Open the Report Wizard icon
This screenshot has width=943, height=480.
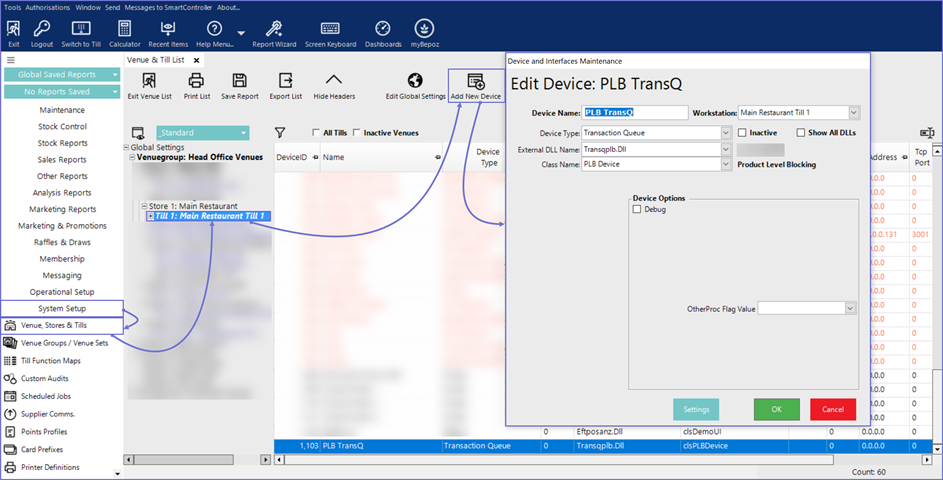click(274, 30)
